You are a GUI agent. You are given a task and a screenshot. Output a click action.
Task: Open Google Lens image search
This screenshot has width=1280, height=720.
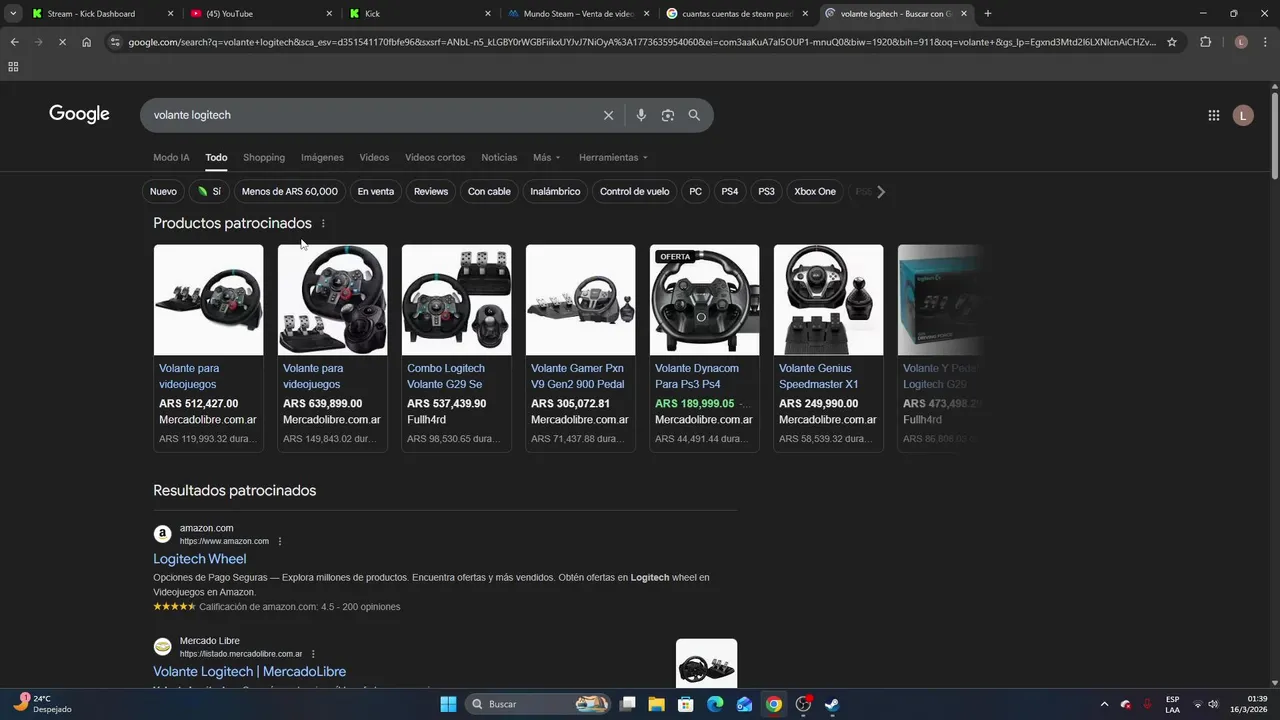(668, 115)
